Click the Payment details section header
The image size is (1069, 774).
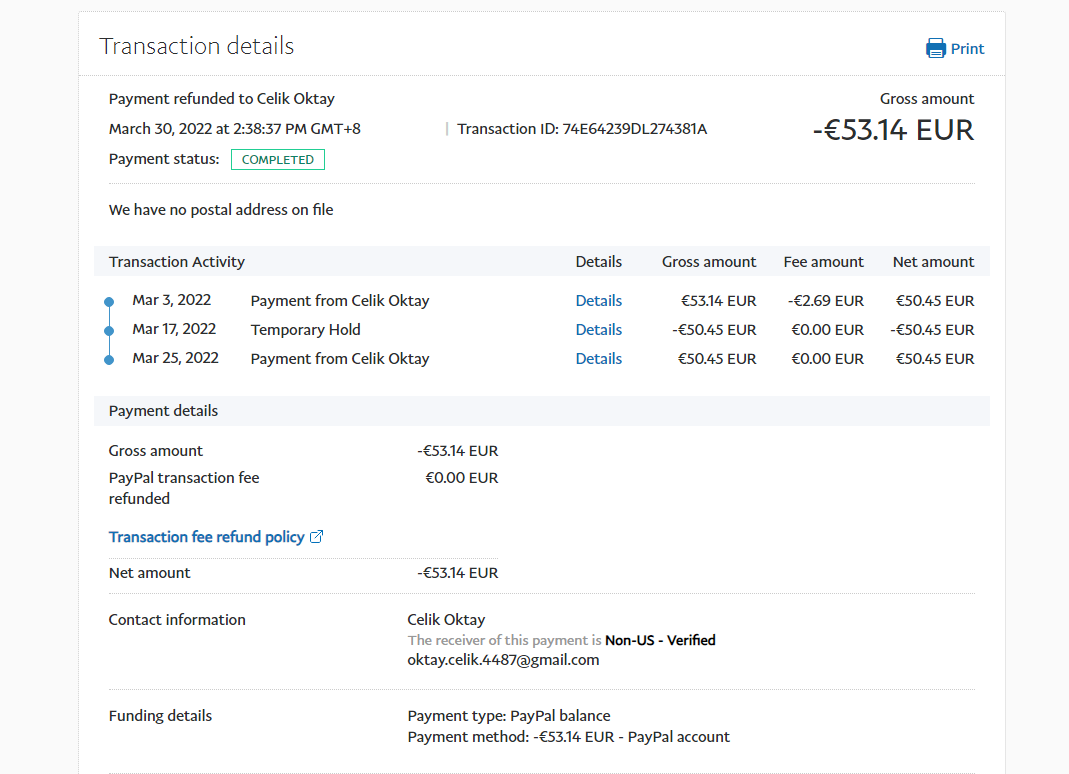pyautogui.click(x=163, y=411)
